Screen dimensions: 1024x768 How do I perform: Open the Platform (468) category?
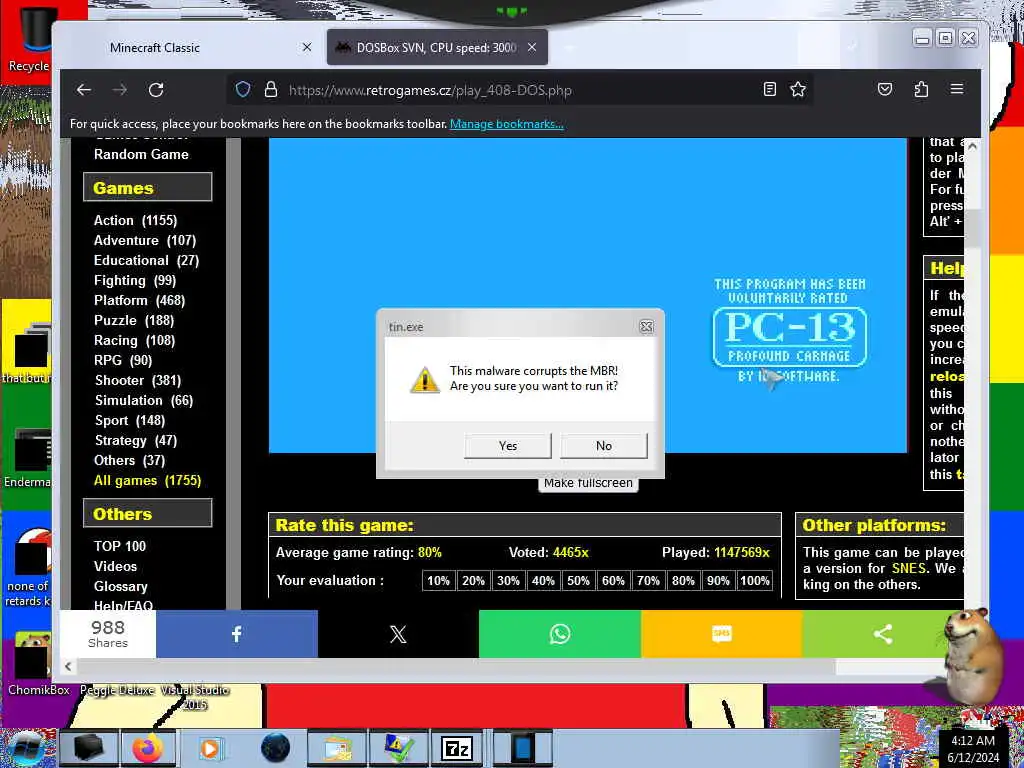click(139, 300)
